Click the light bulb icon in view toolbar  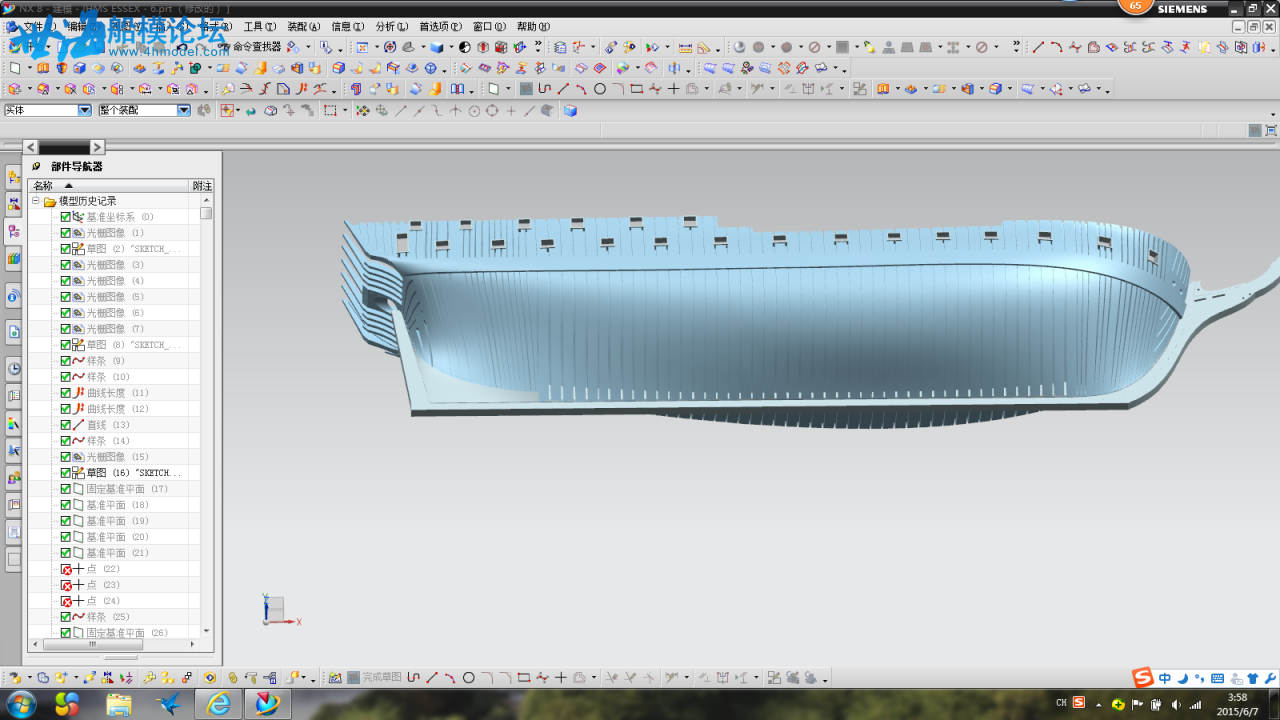[x=869, y=47]
